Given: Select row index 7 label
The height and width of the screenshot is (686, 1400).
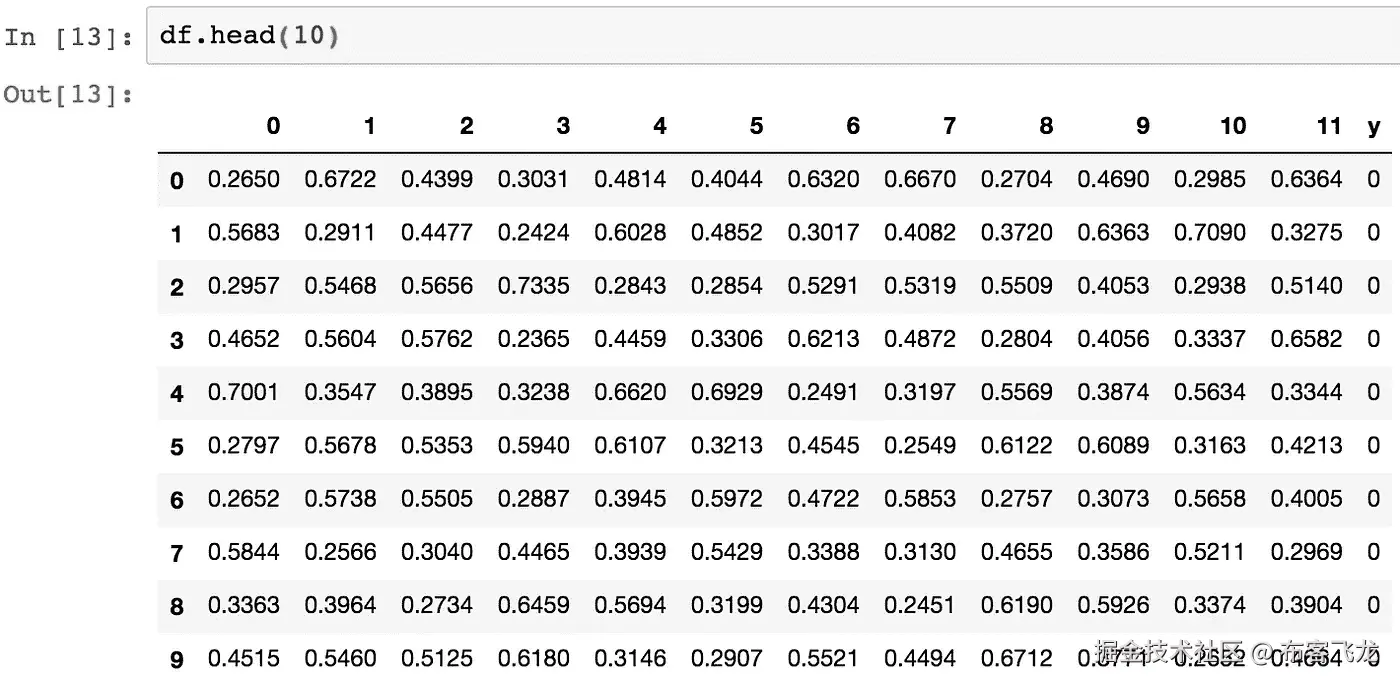Looking at the screenshot, I should (177, 553).
